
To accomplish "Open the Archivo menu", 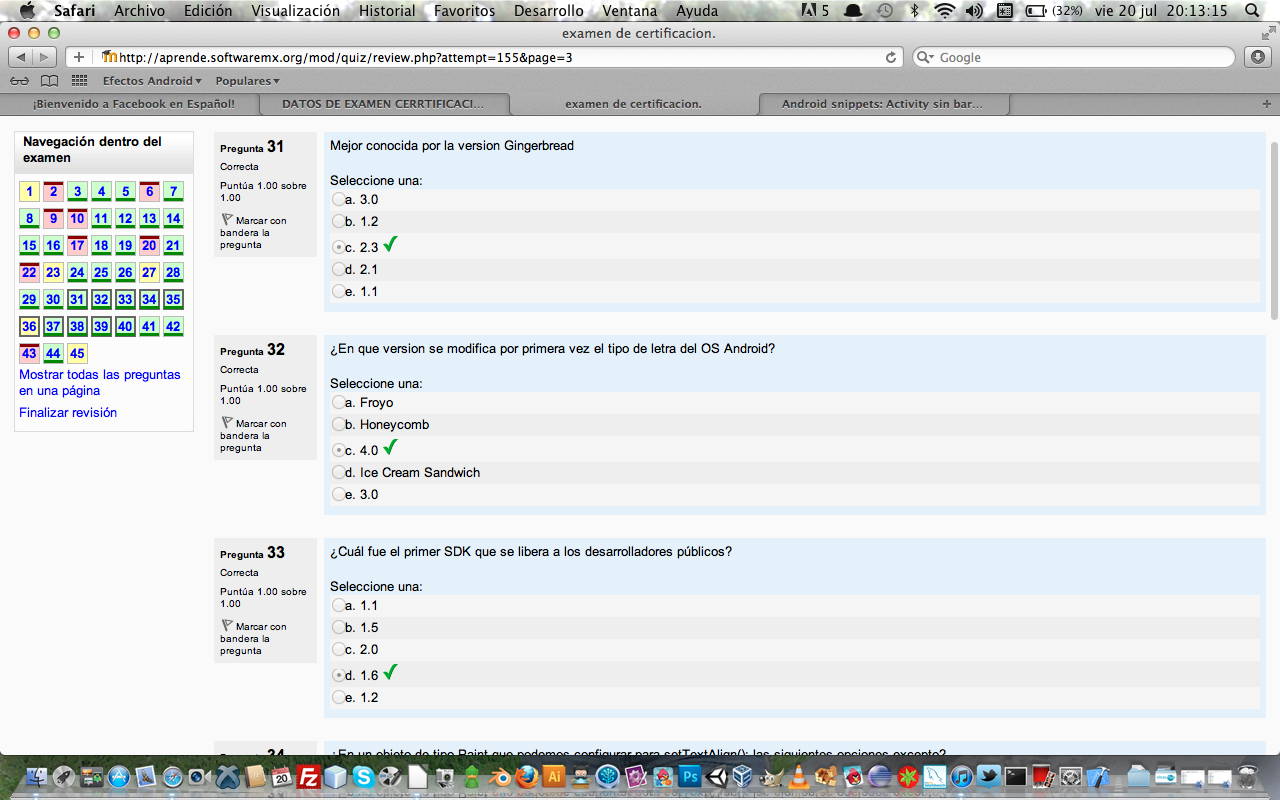I will click(140, 11).
